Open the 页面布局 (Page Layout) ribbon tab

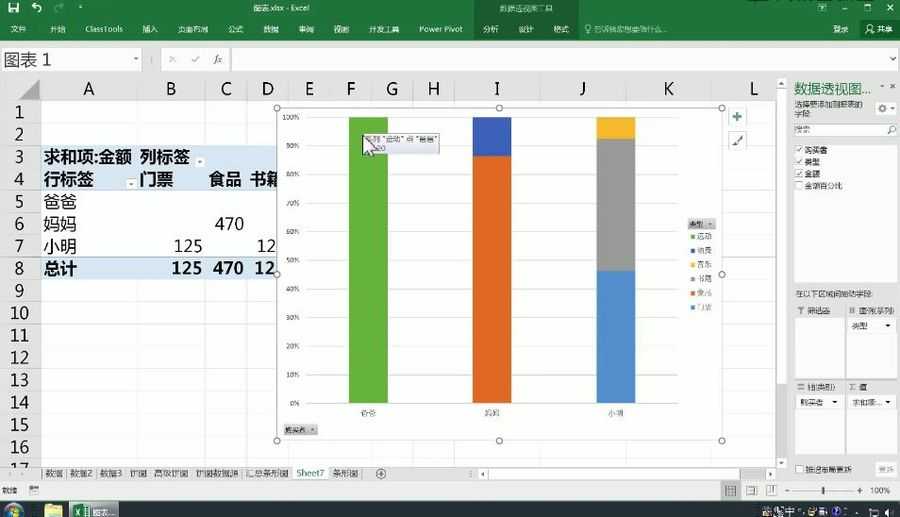193,29
